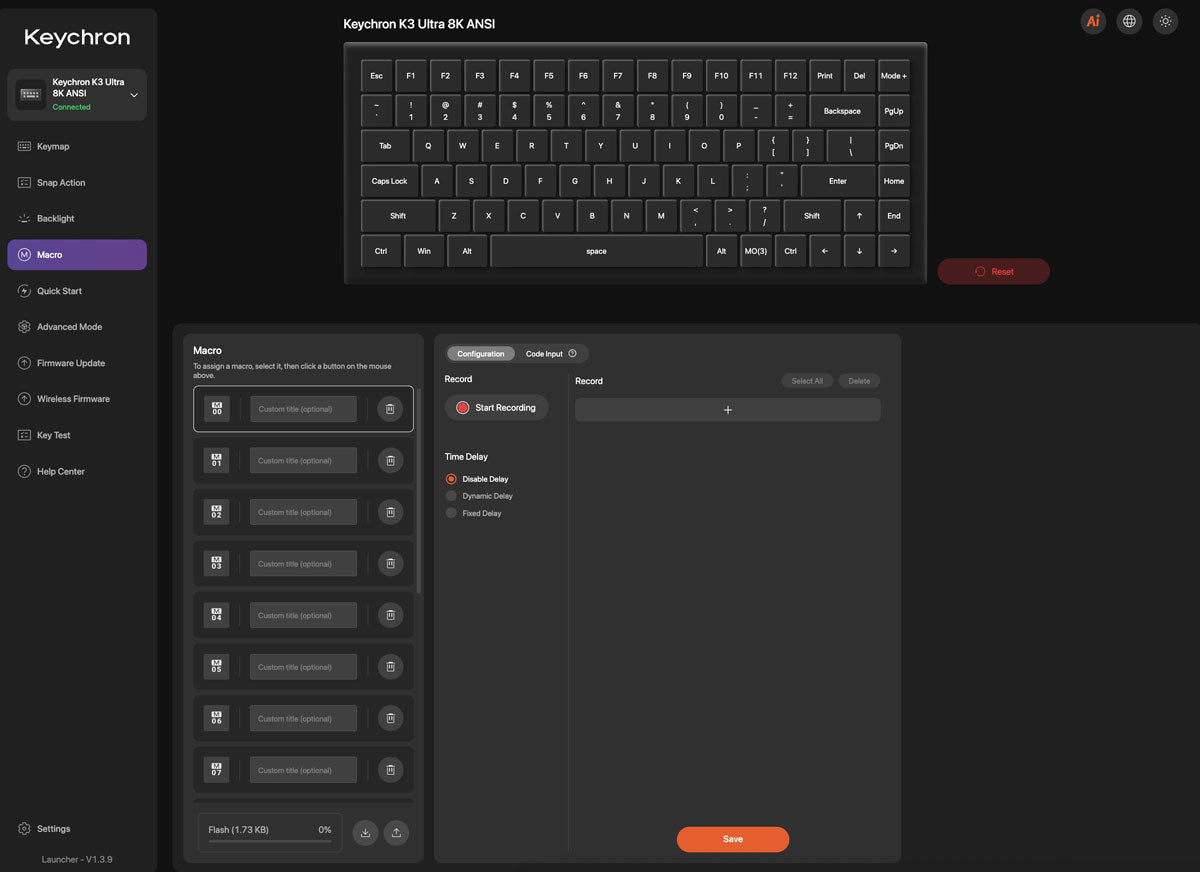Delete macro M03 using trash icon
This screenshot has width=1200, height=872.
[391, 563]
